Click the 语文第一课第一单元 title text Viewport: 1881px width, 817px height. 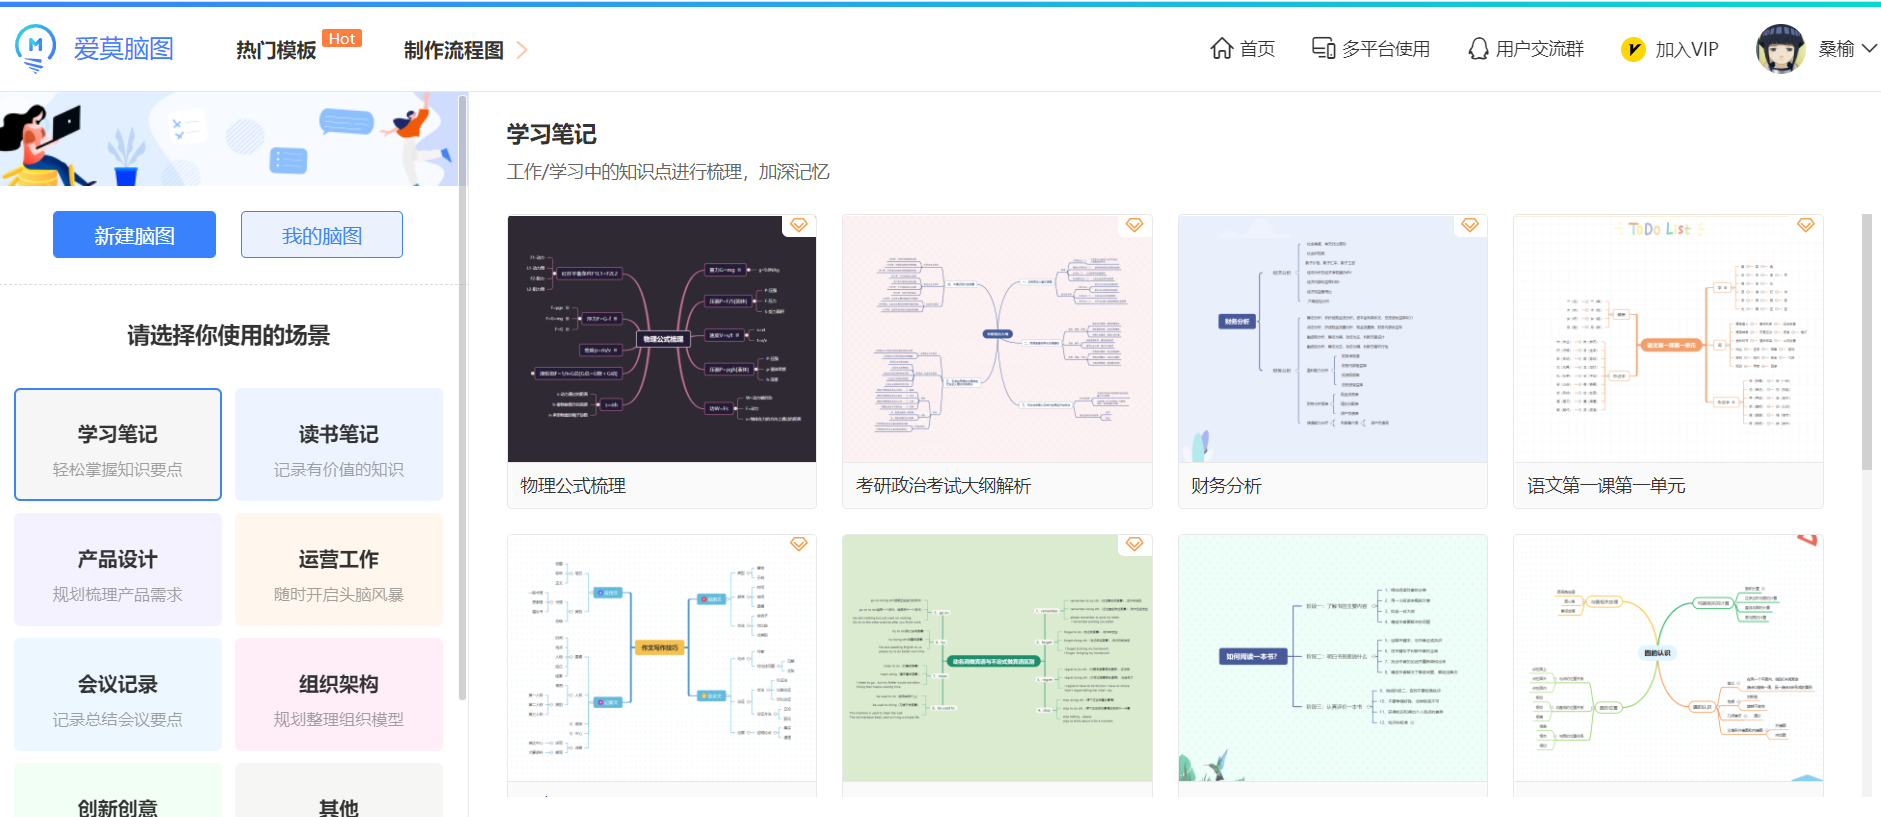[1606, 486]
